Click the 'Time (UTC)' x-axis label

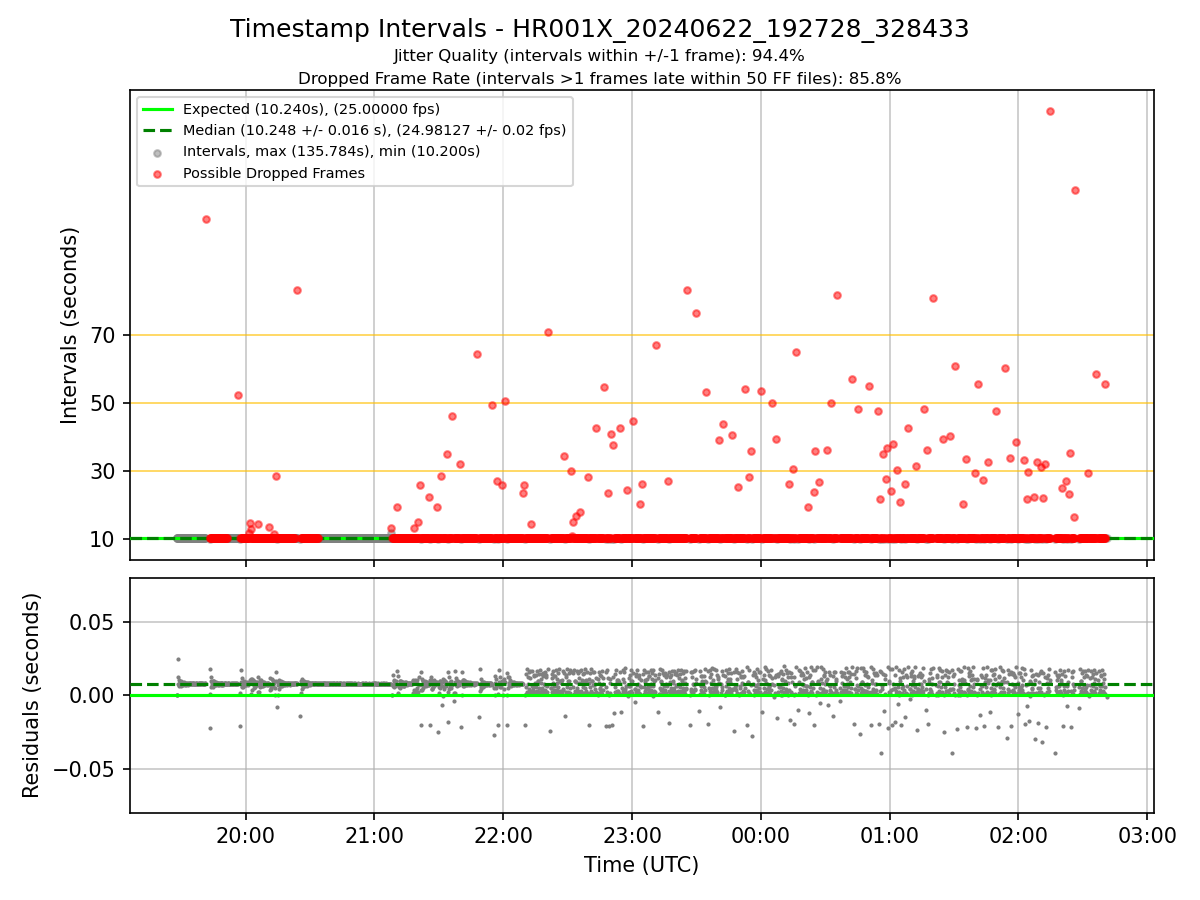[x=641, y=865]
